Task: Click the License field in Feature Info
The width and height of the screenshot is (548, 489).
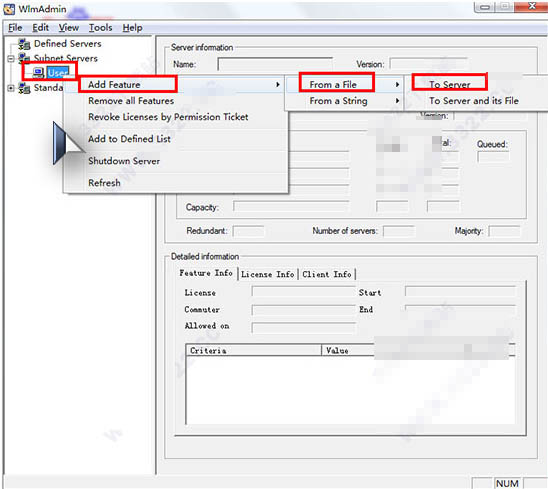Action: coord(303,292)
